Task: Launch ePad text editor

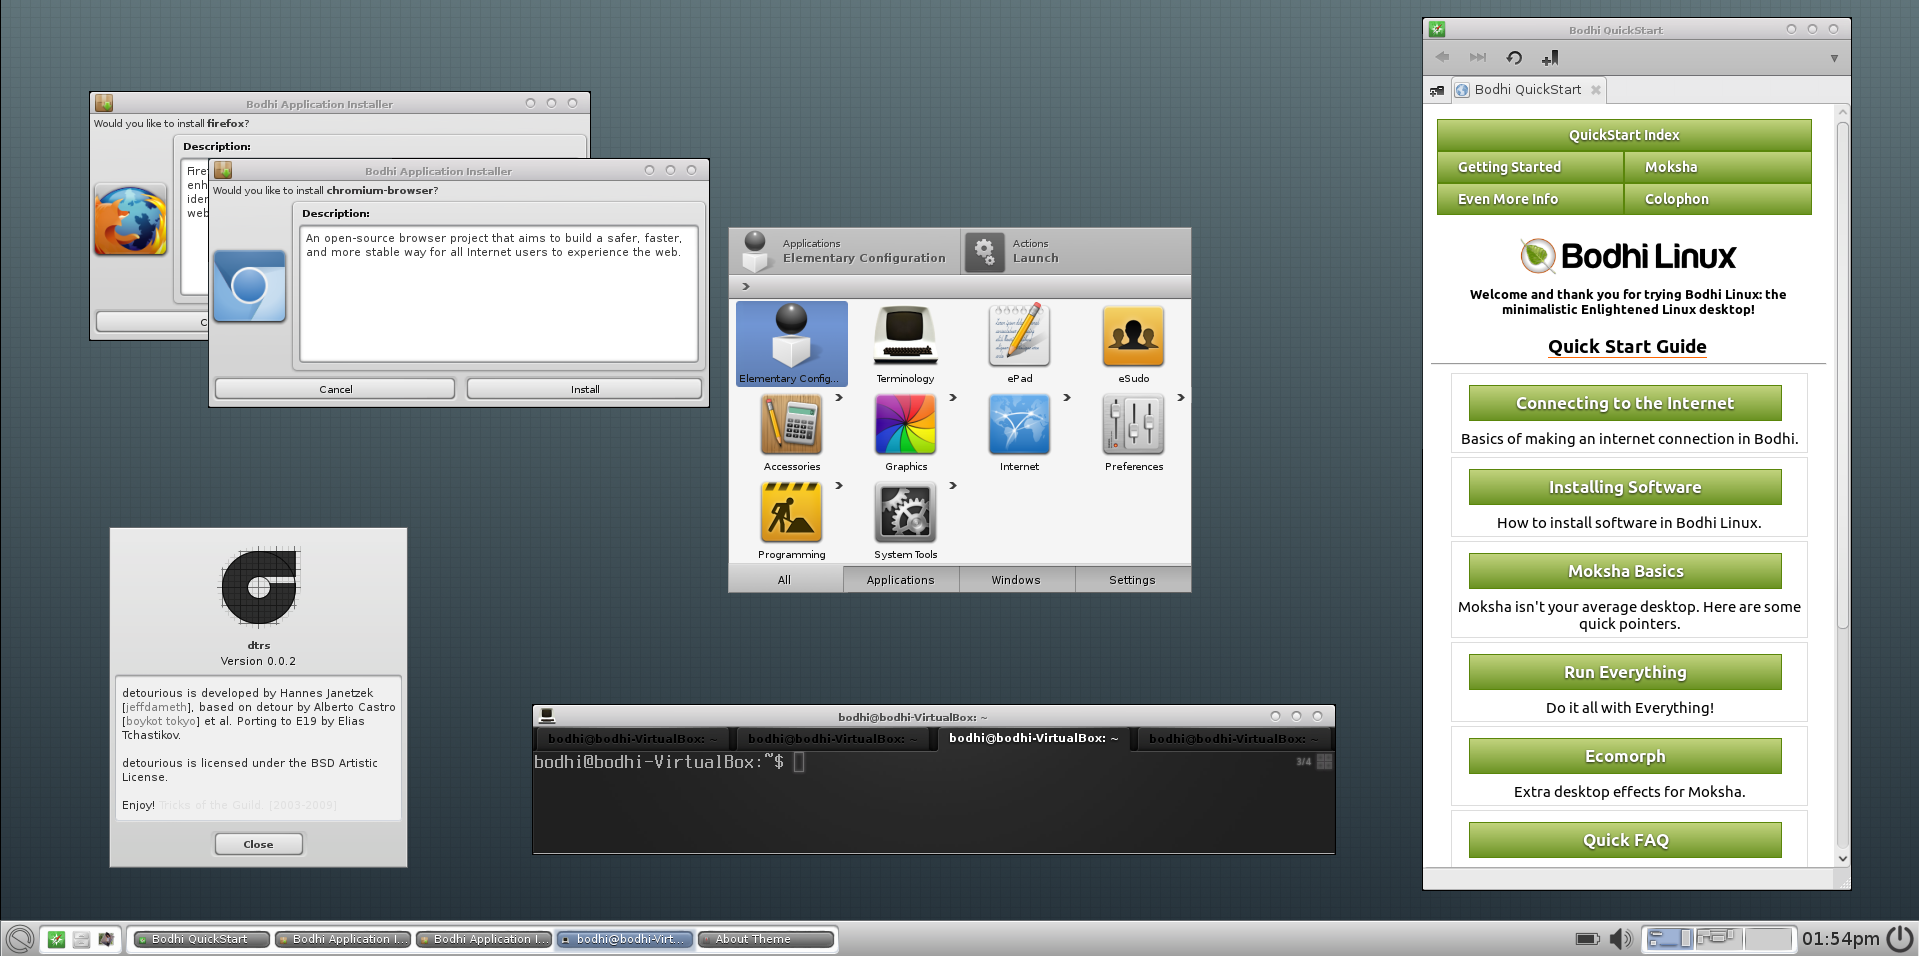Action: click(1019, 344)
